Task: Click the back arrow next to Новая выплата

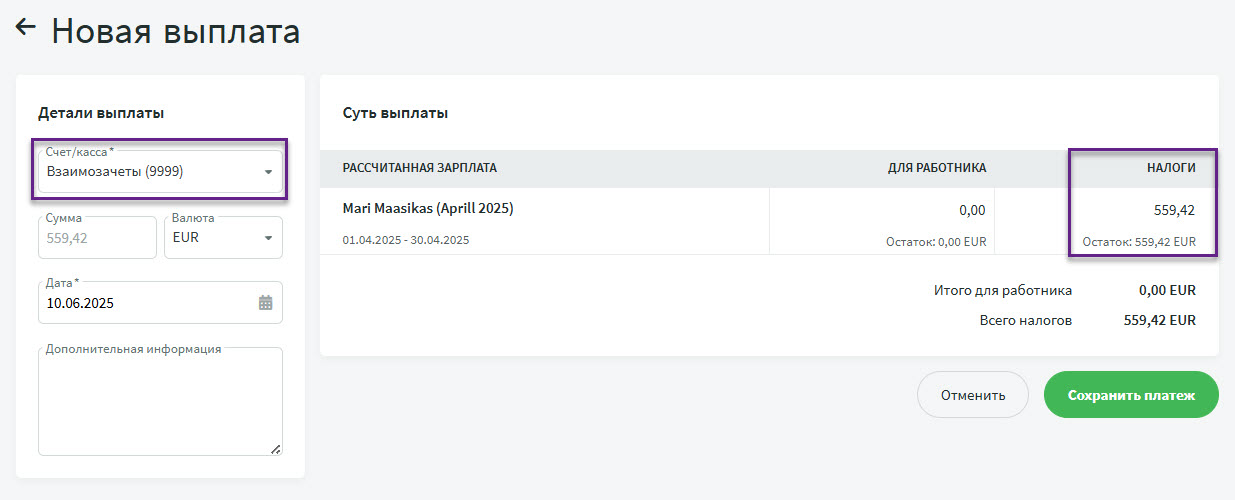Action: pyautogui.click(x=26, y=29)
